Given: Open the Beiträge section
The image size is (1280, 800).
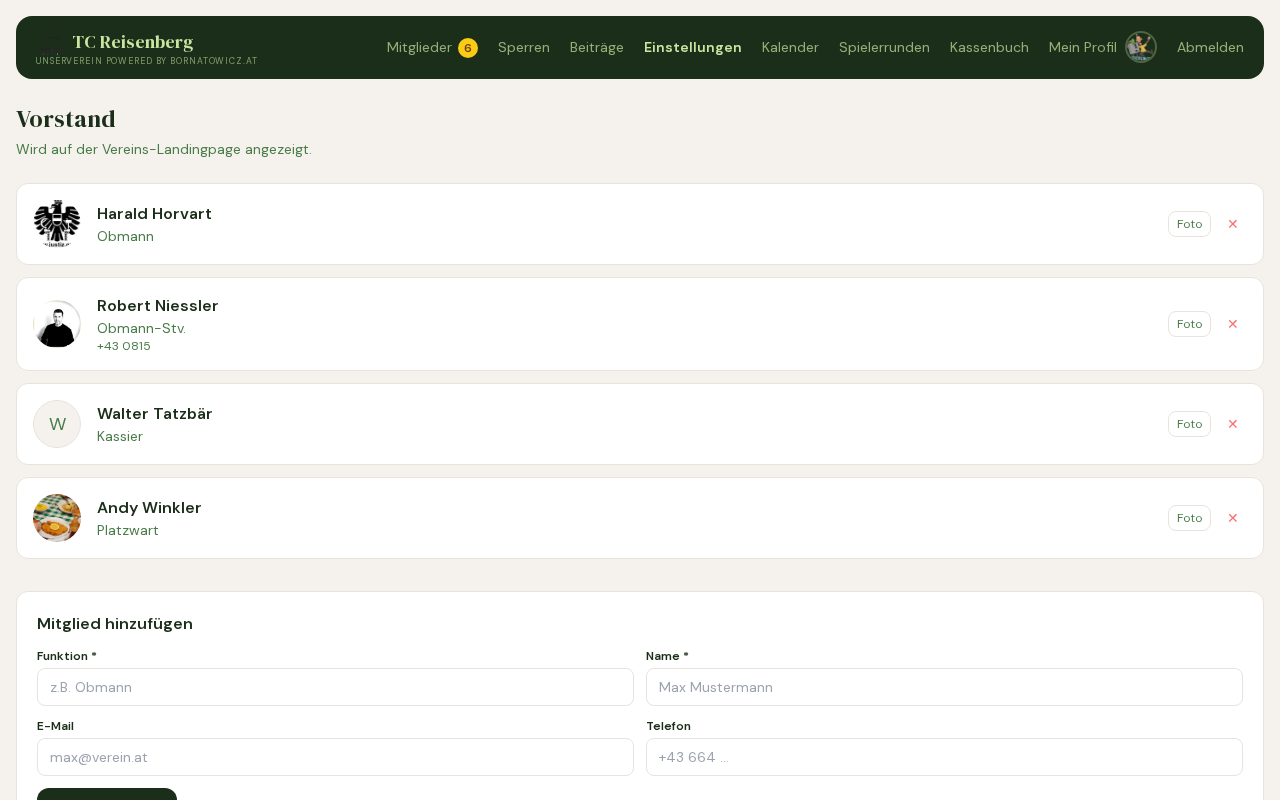Looking at the screenshot, I should [x=597, y=47].
